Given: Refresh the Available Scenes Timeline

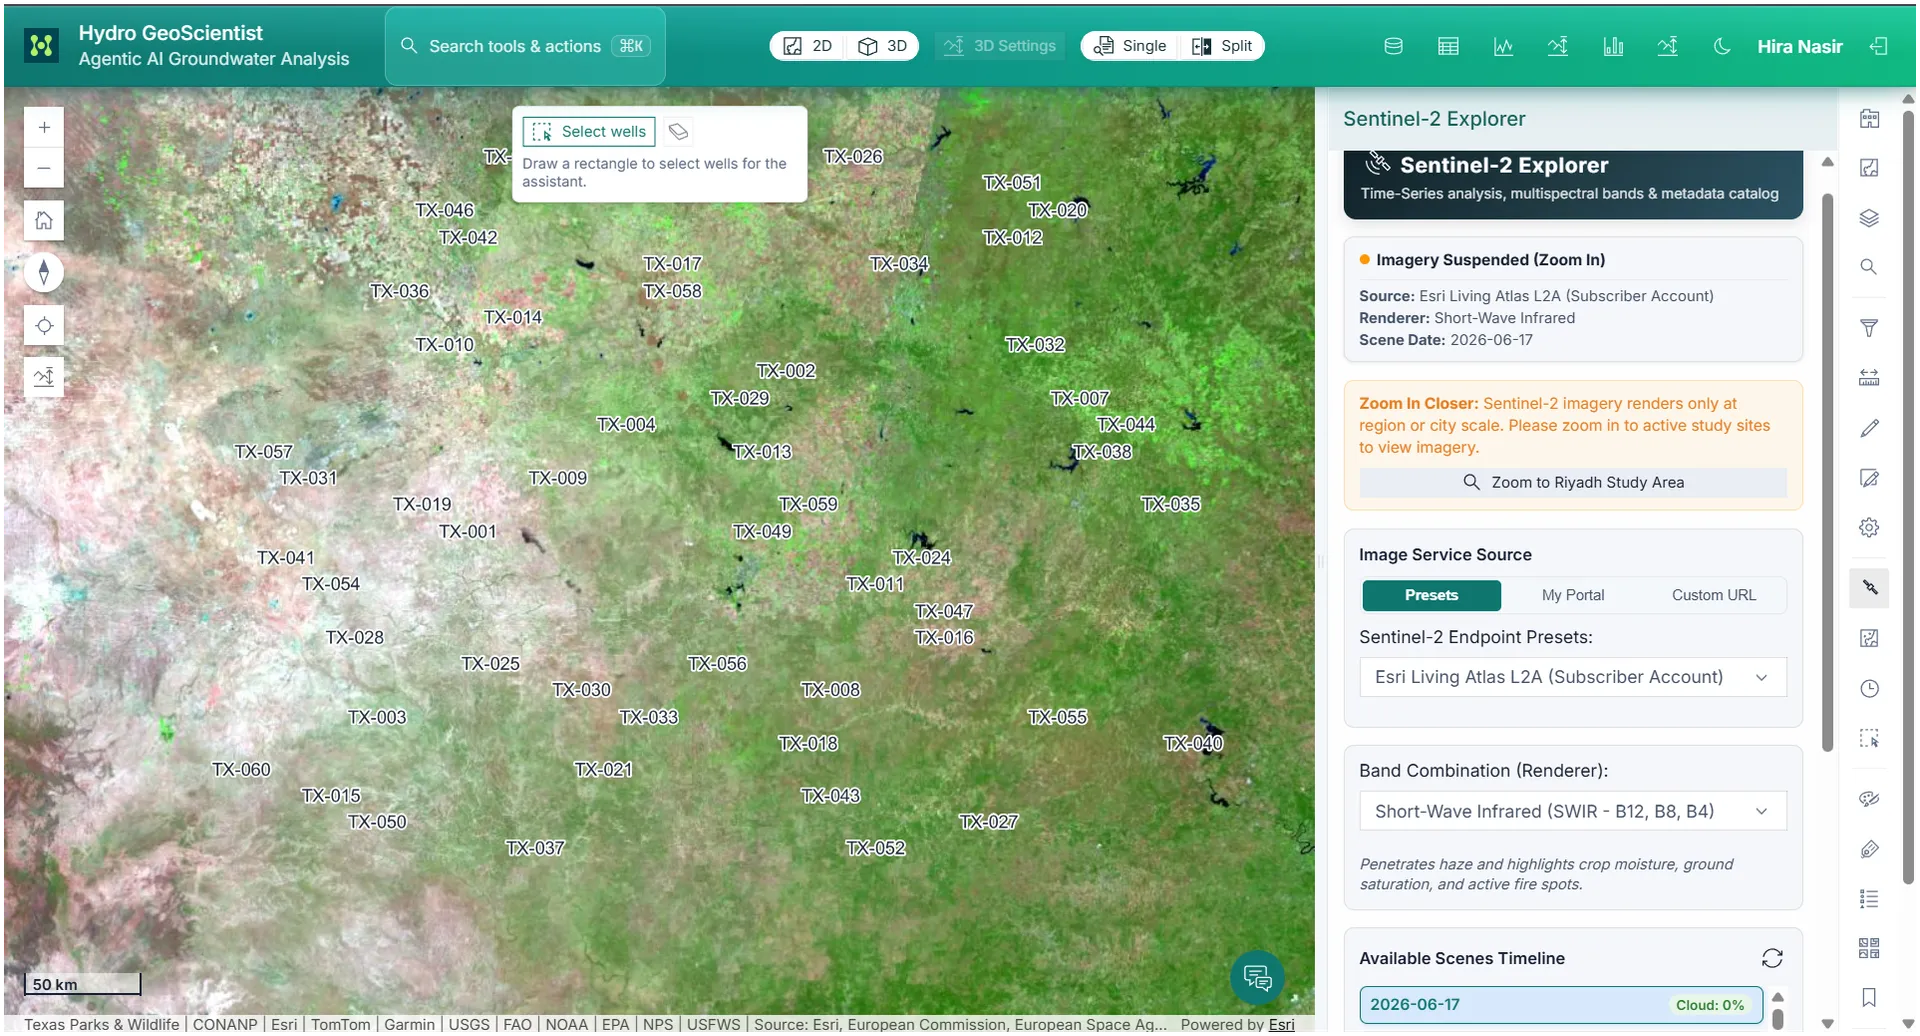Looking at the screenshot, I should click(x=1772, y=958).
